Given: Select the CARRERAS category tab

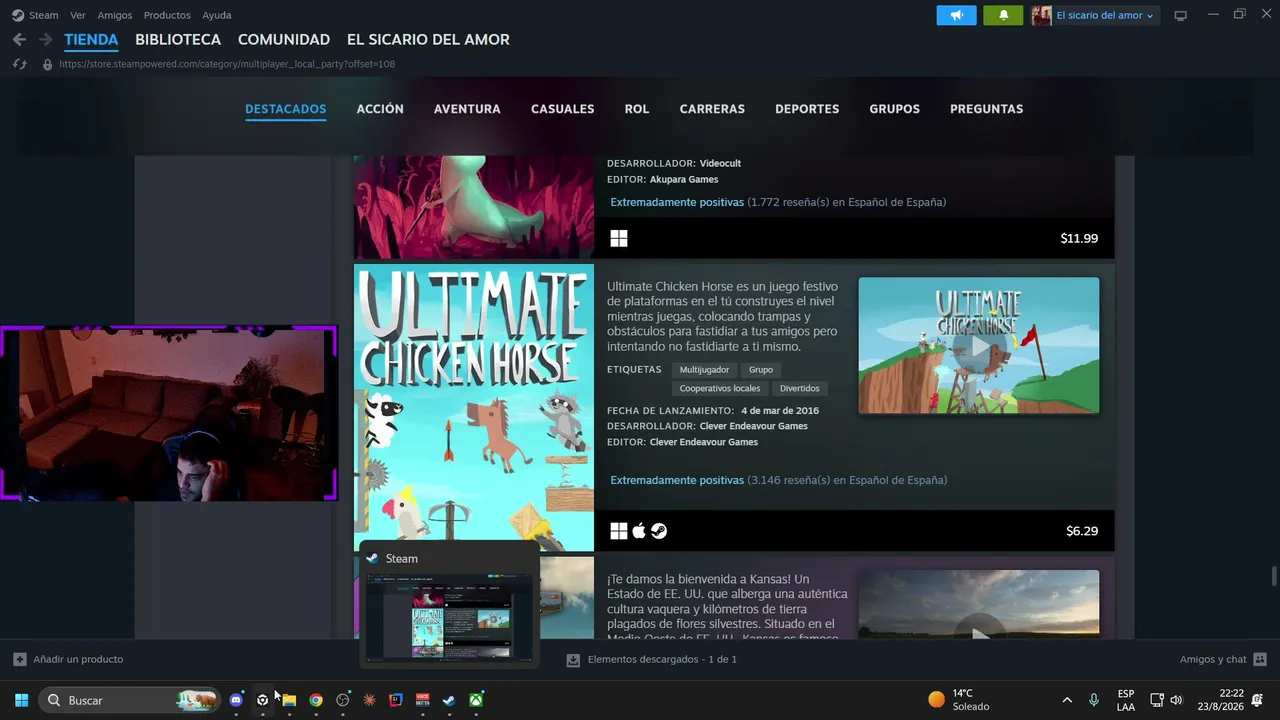Looking at the screenshot, I should 712,109.
